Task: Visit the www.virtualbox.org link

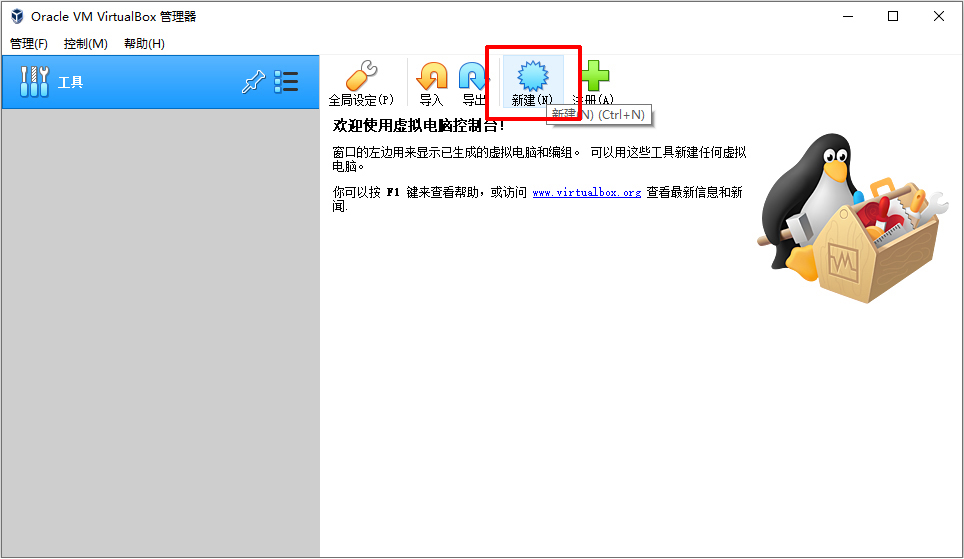Action: 586,192
